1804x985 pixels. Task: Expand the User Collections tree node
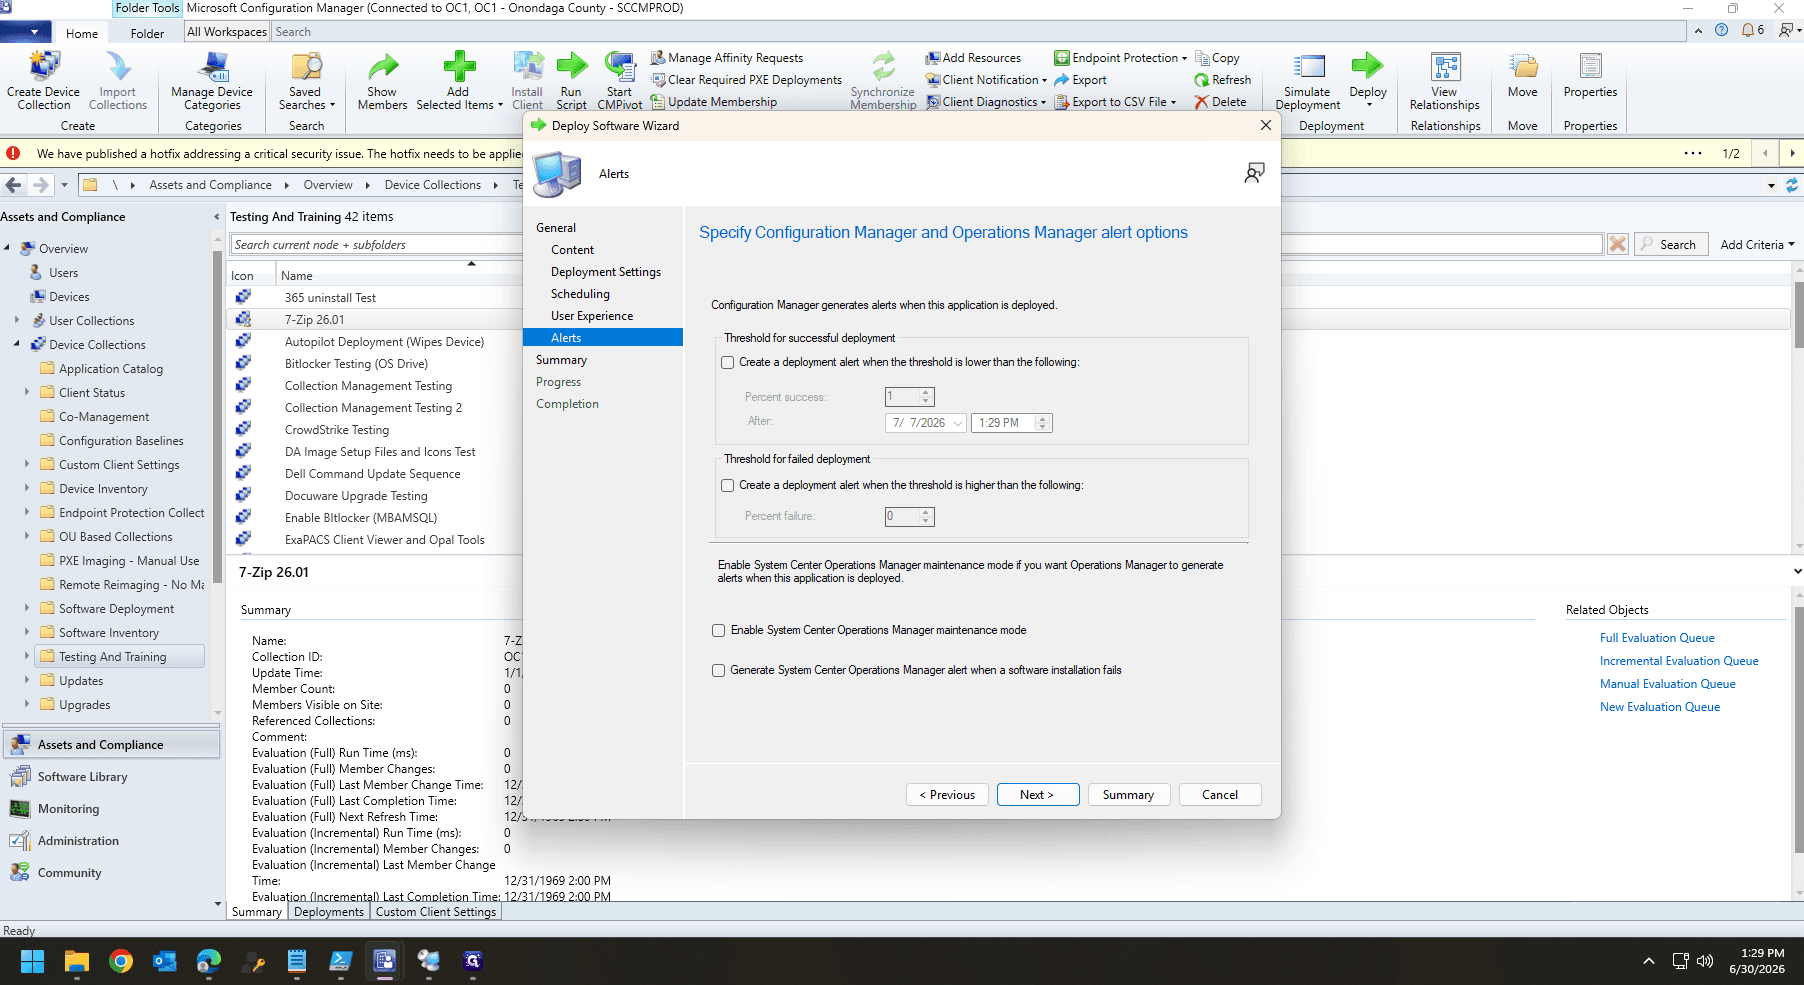click(x=17, y=321)
